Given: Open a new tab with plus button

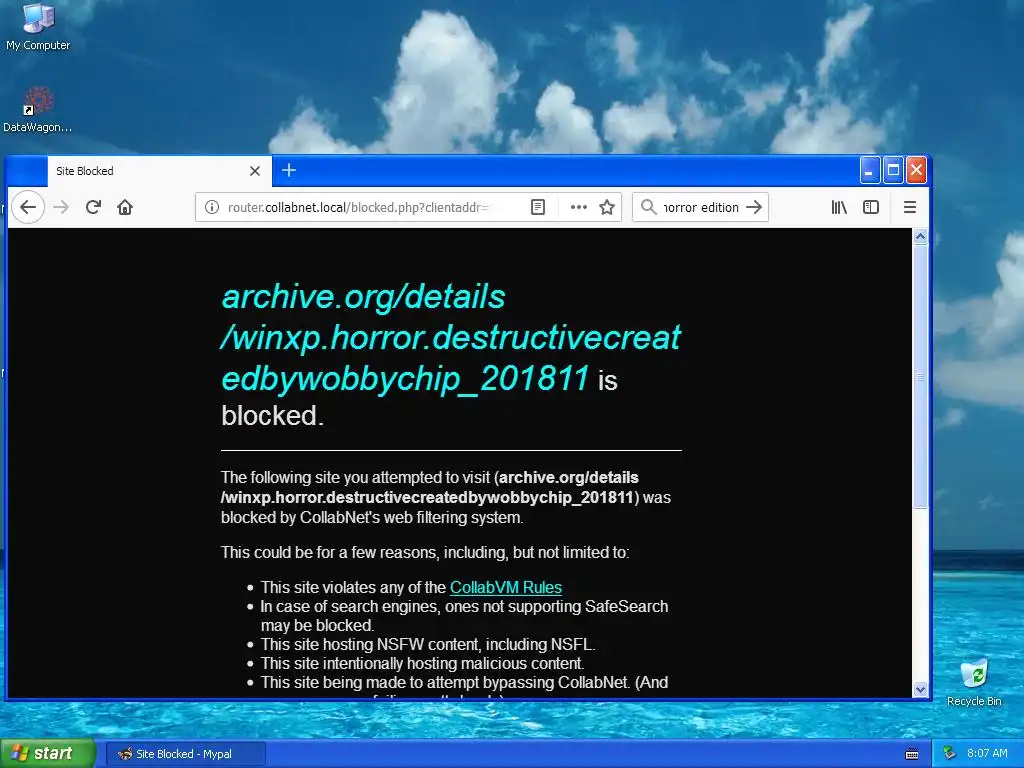Looking at the screenshot, I should click(x=289, y=170).
